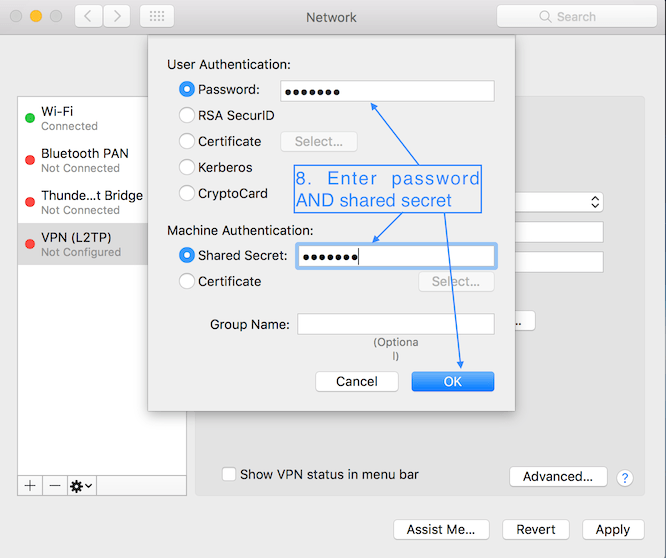Click the Group Name text field
This screenshot has height=558, width=666.
pyautogui.click(x=395, y=324)
